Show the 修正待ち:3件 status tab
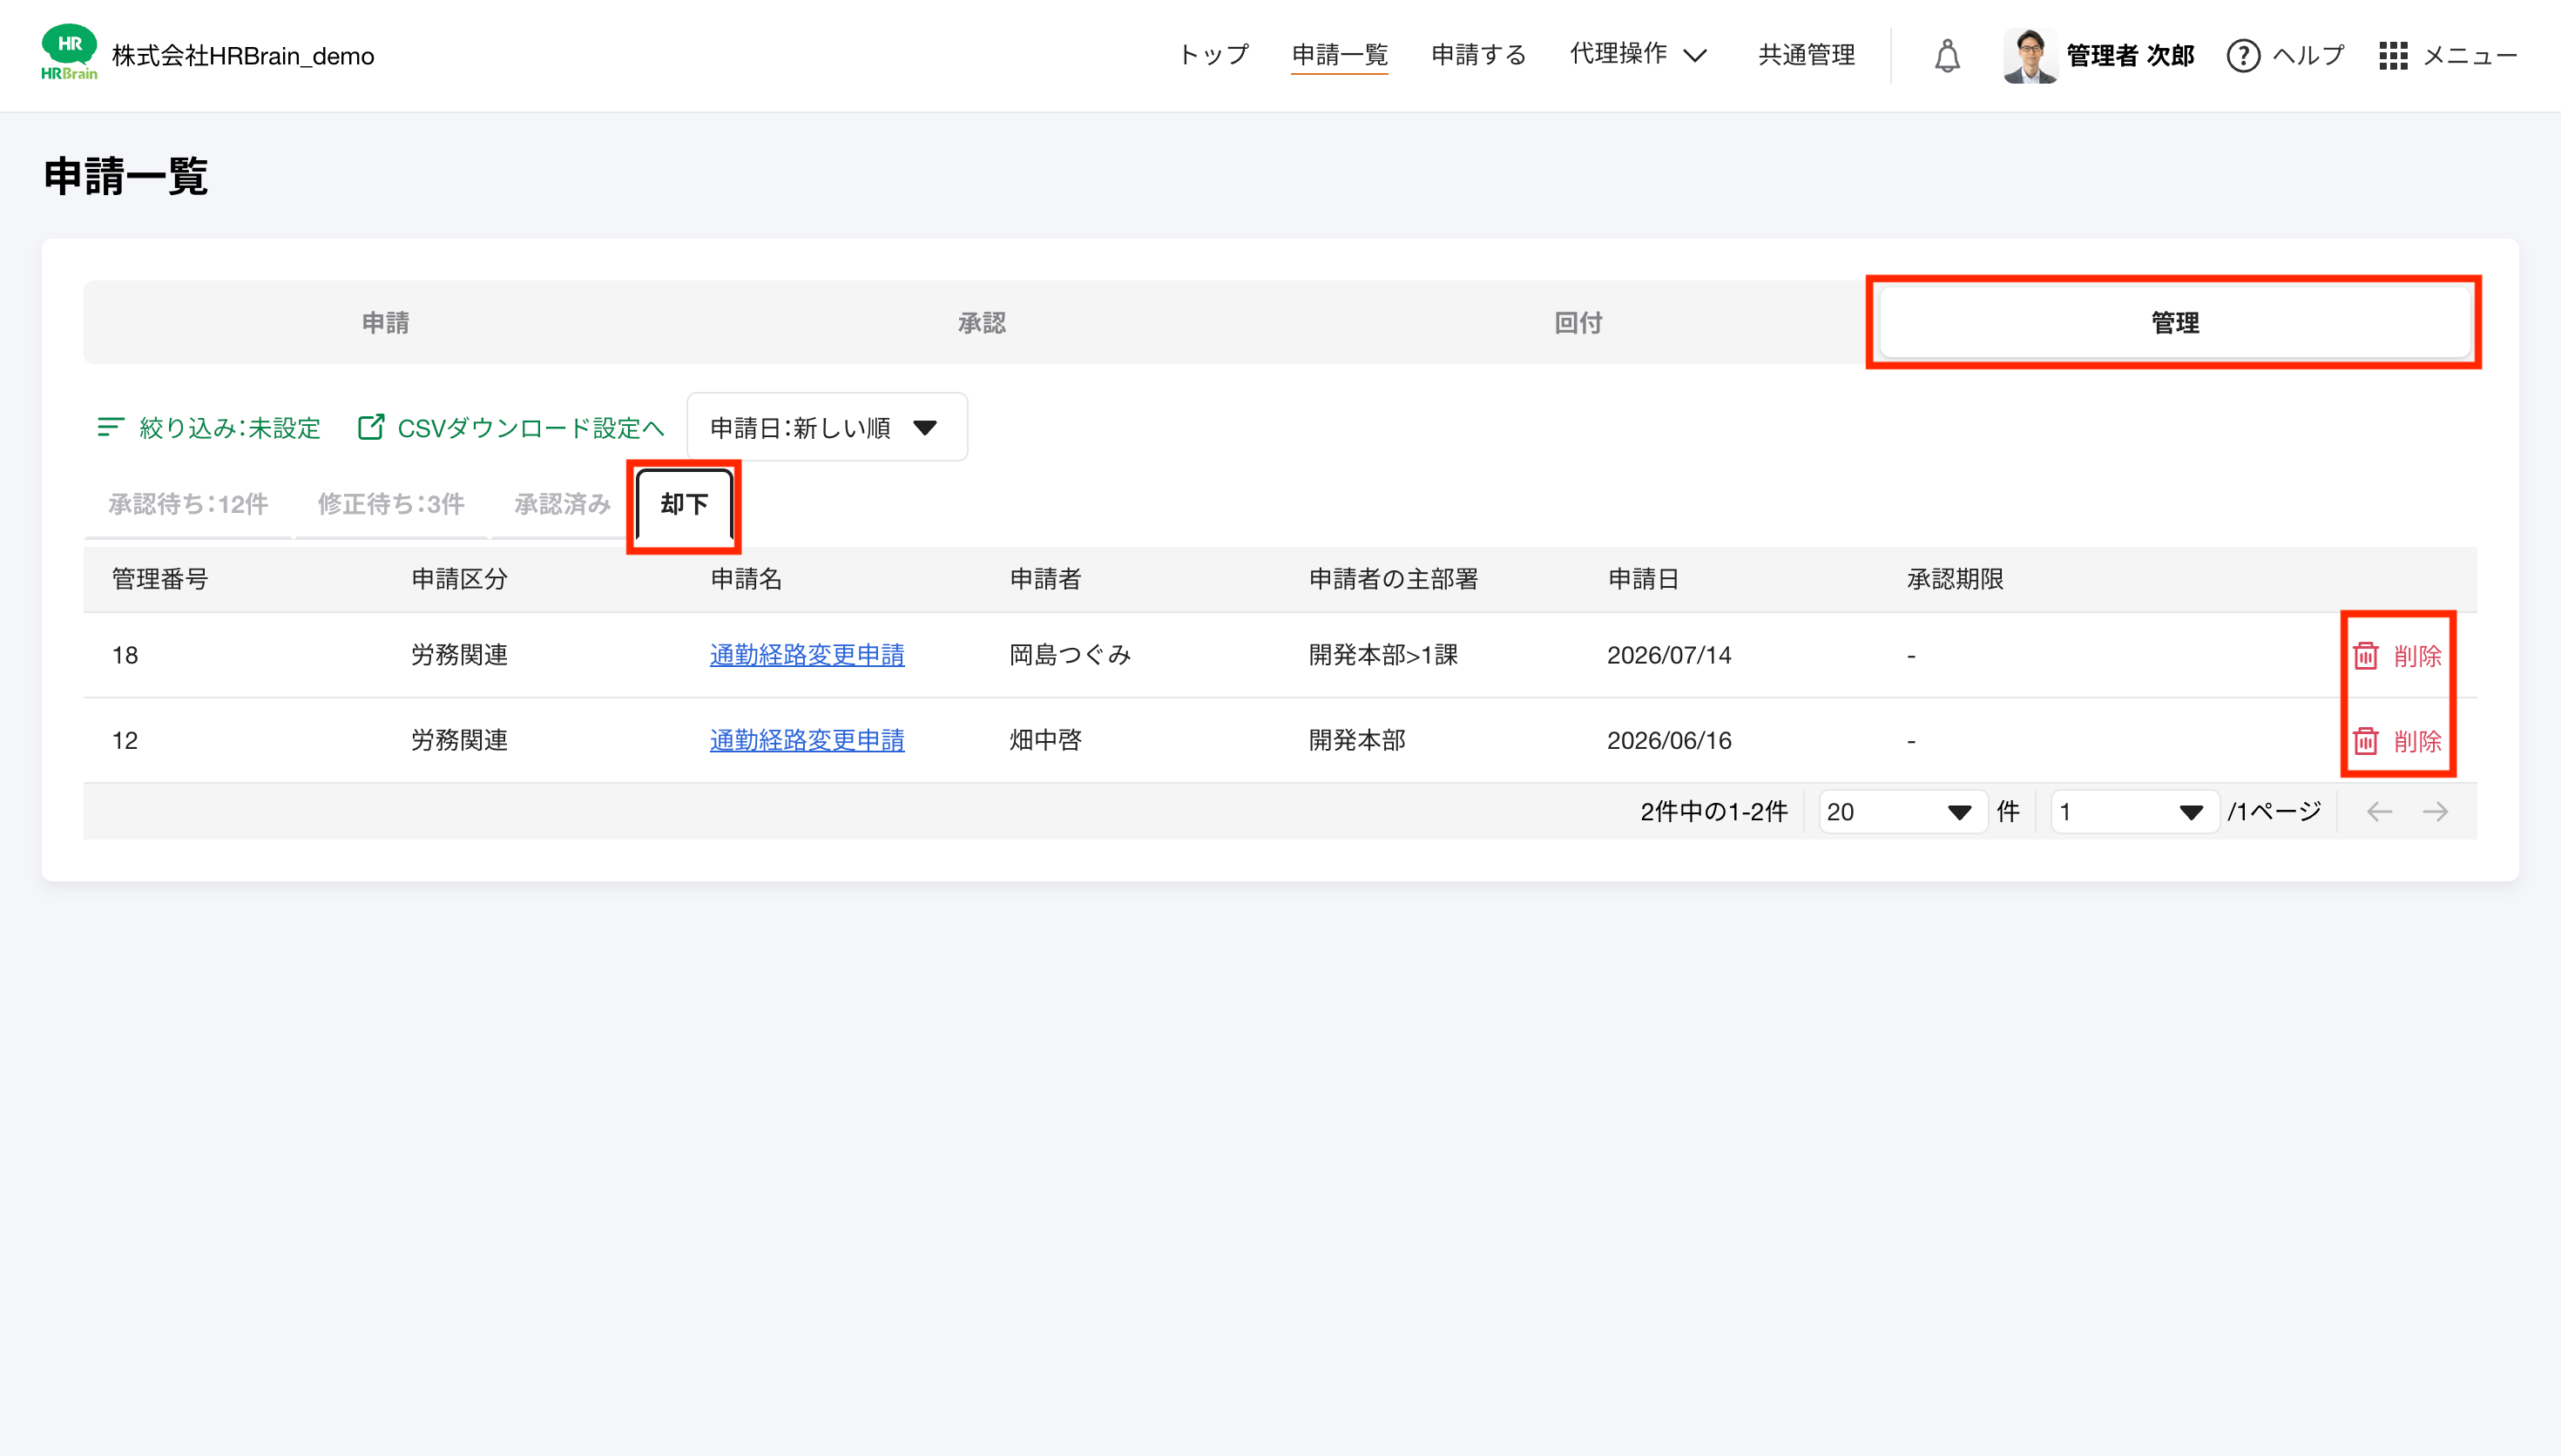 [x=390, y=504]
